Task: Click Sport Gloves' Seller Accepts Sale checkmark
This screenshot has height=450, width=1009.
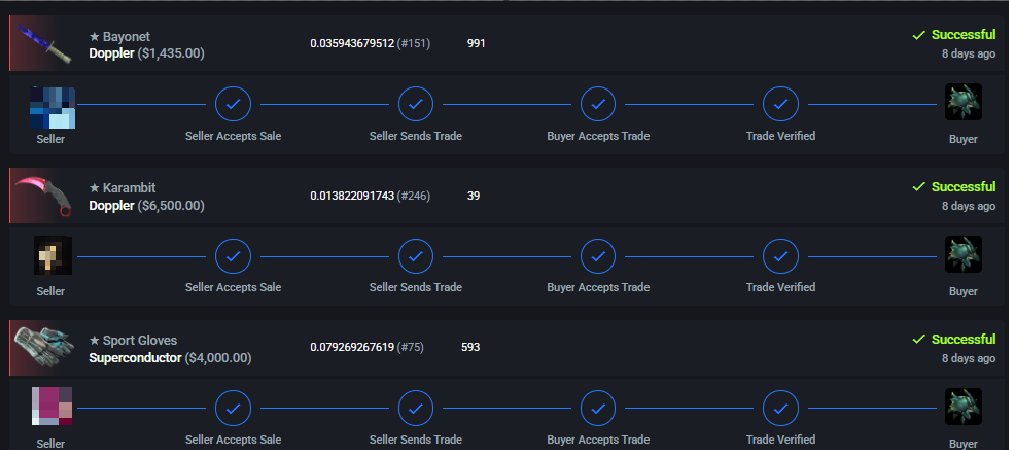Action: point(233,408)
